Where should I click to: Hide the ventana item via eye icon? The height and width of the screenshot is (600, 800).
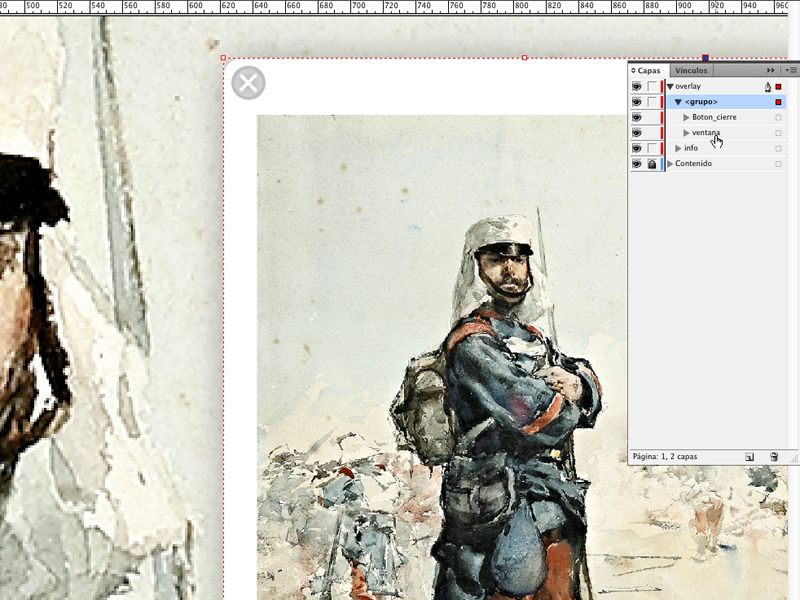click(637, 133)
